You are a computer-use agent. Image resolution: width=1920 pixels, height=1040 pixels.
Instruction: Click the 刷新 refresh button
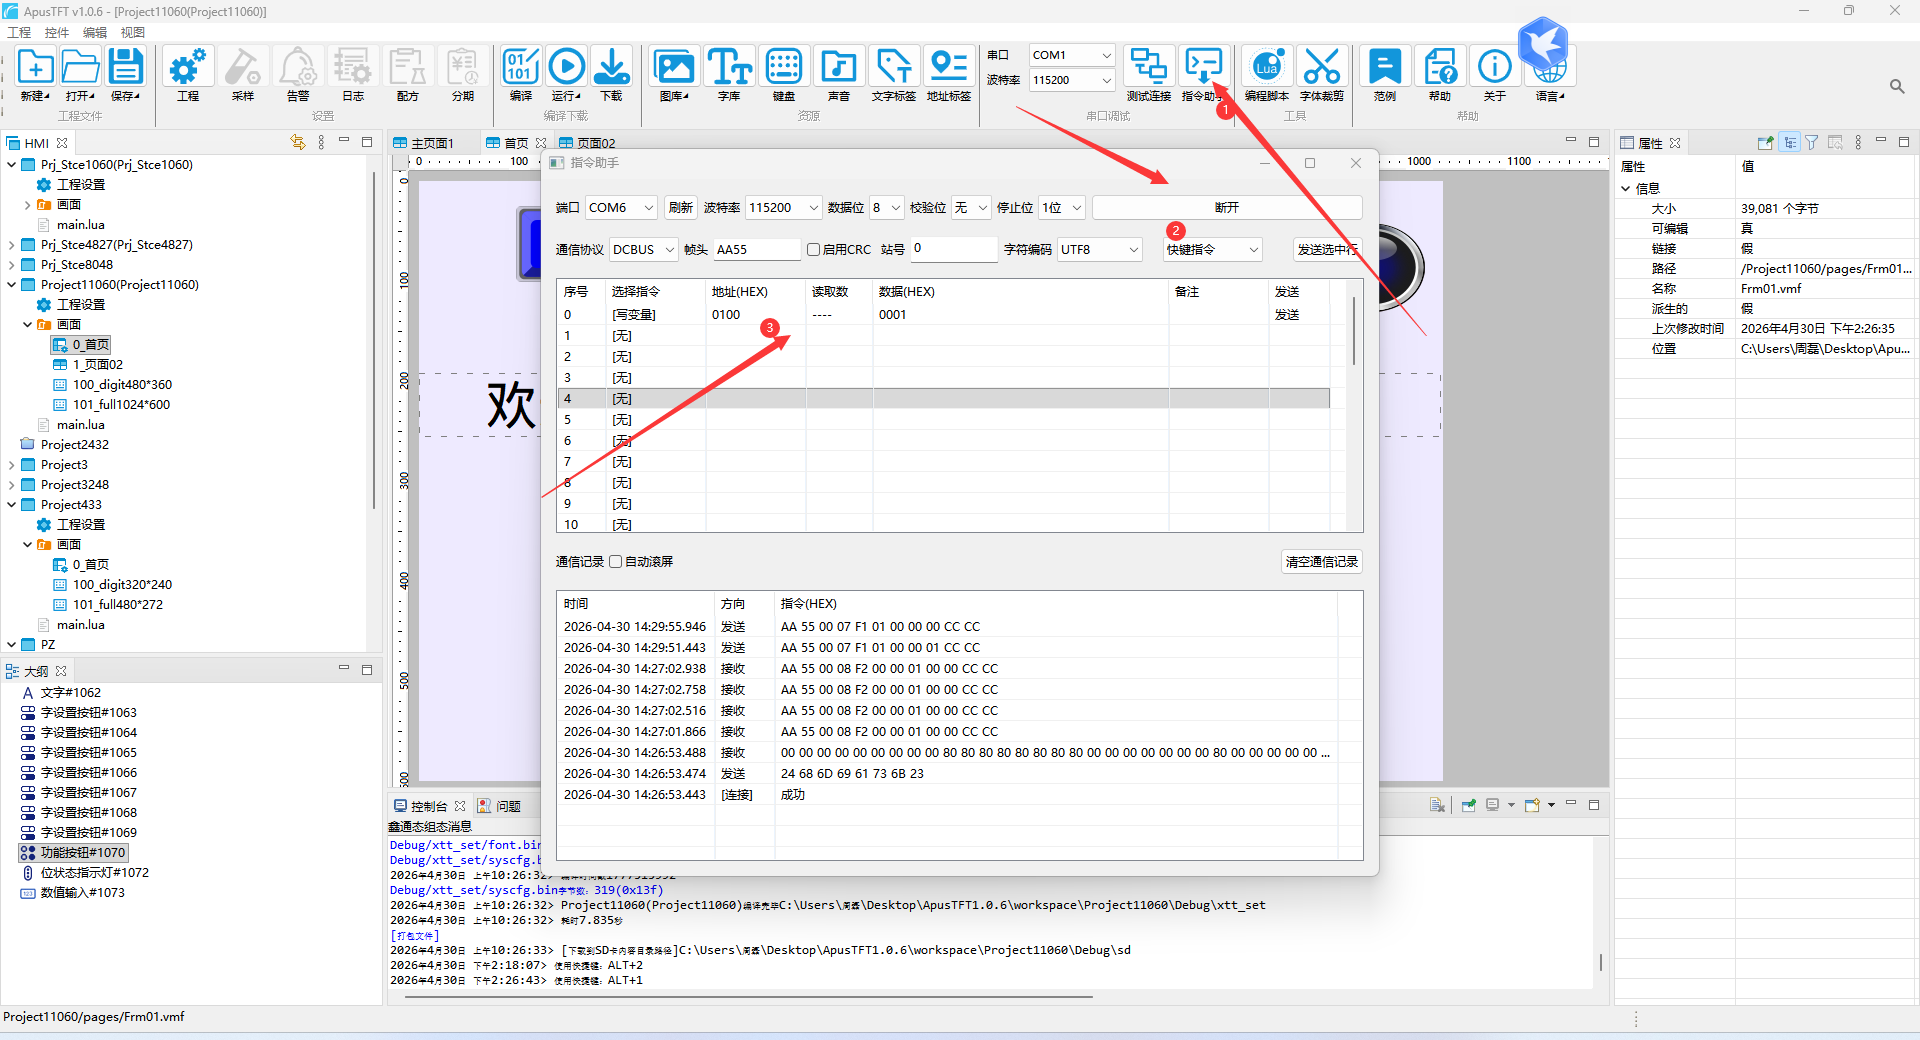pos(681,208)
